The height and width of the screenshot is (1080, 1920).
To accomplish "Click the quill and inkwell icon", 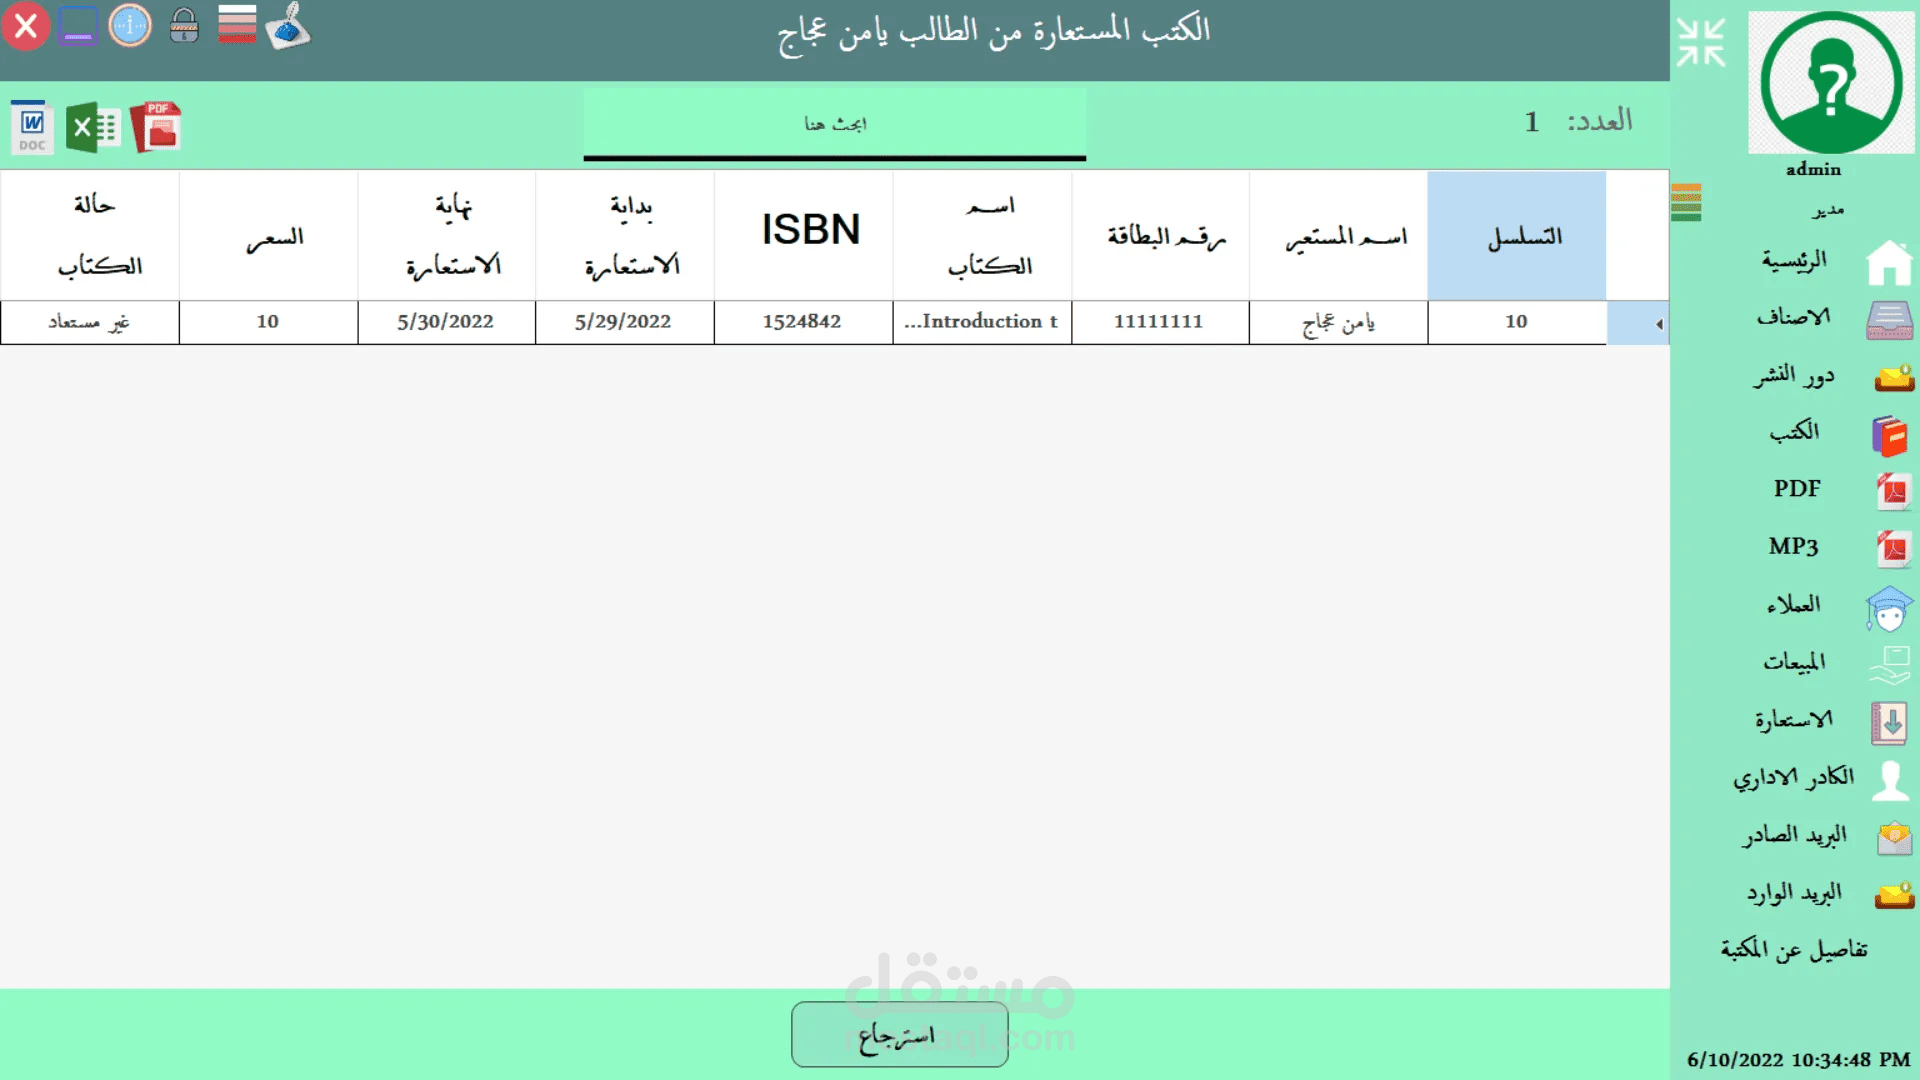I will 288,26.
